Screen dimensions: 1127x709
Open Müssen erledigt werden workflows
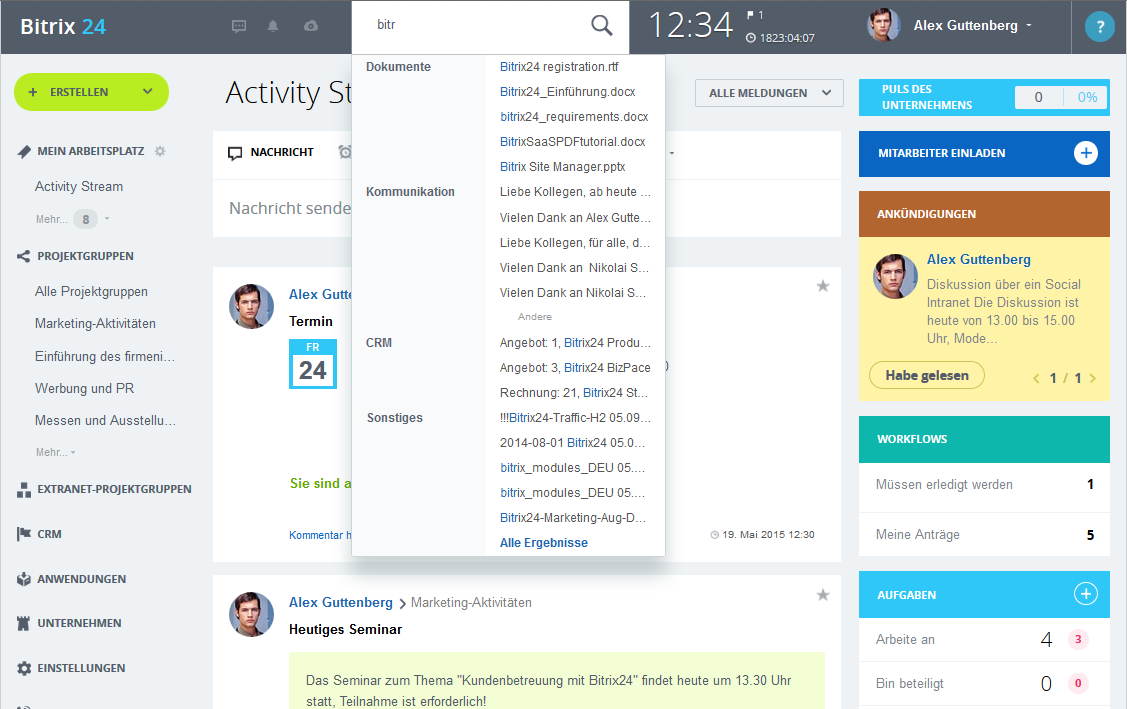pos(984,485)
